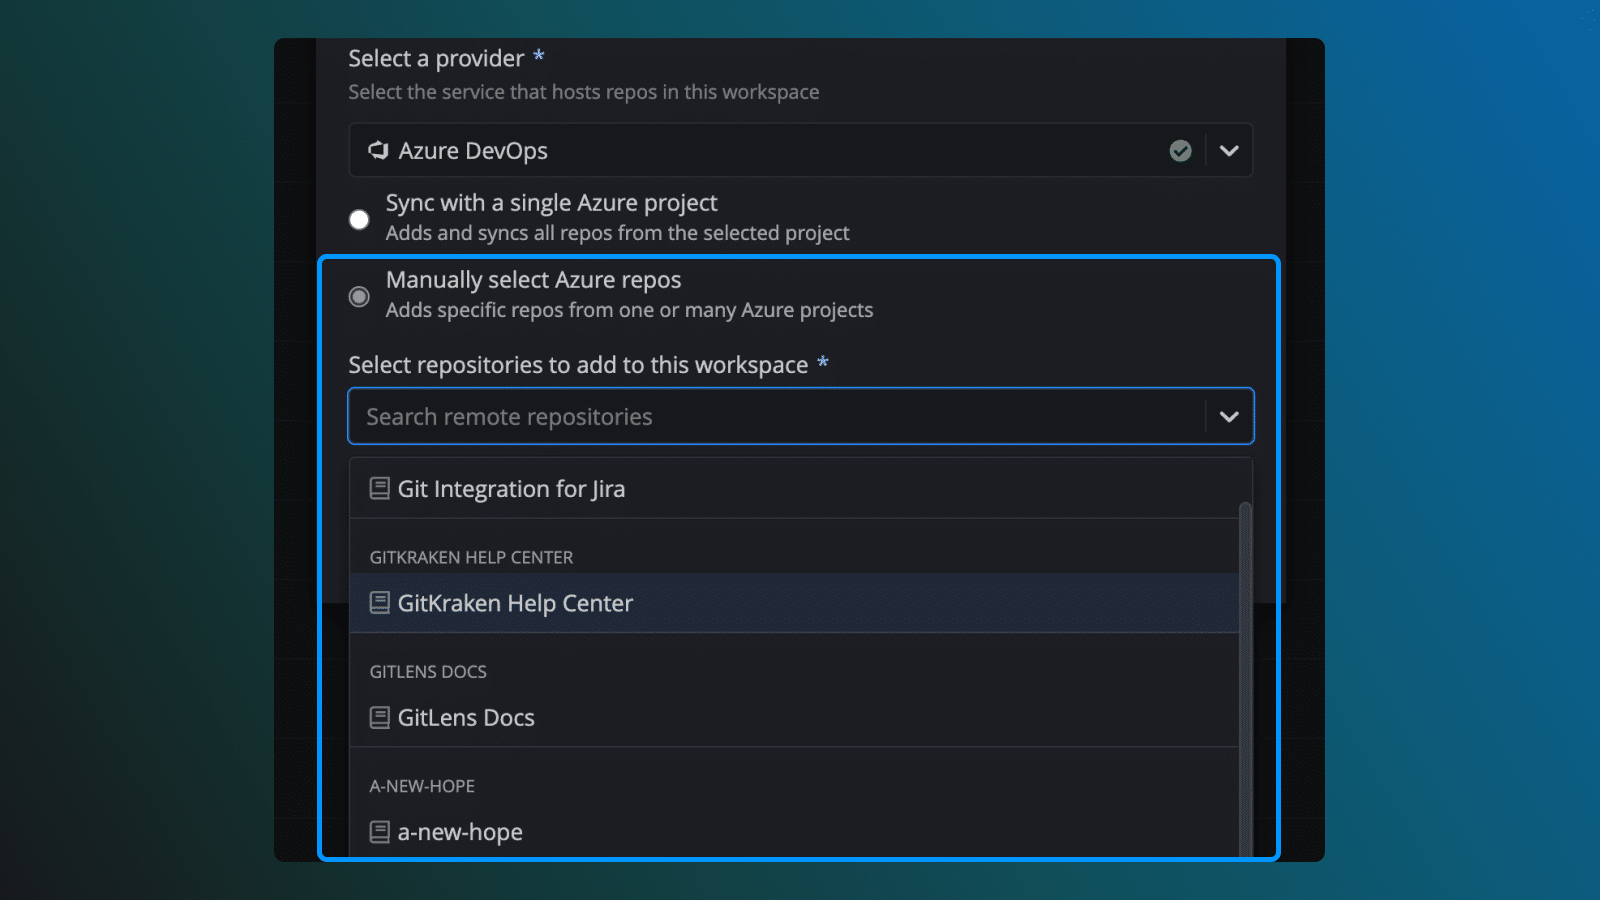Click the repo icon beside Git Integration for Jira
Image resolution: width=1600 pixels, height=900 pixels.
click(380, 488)
